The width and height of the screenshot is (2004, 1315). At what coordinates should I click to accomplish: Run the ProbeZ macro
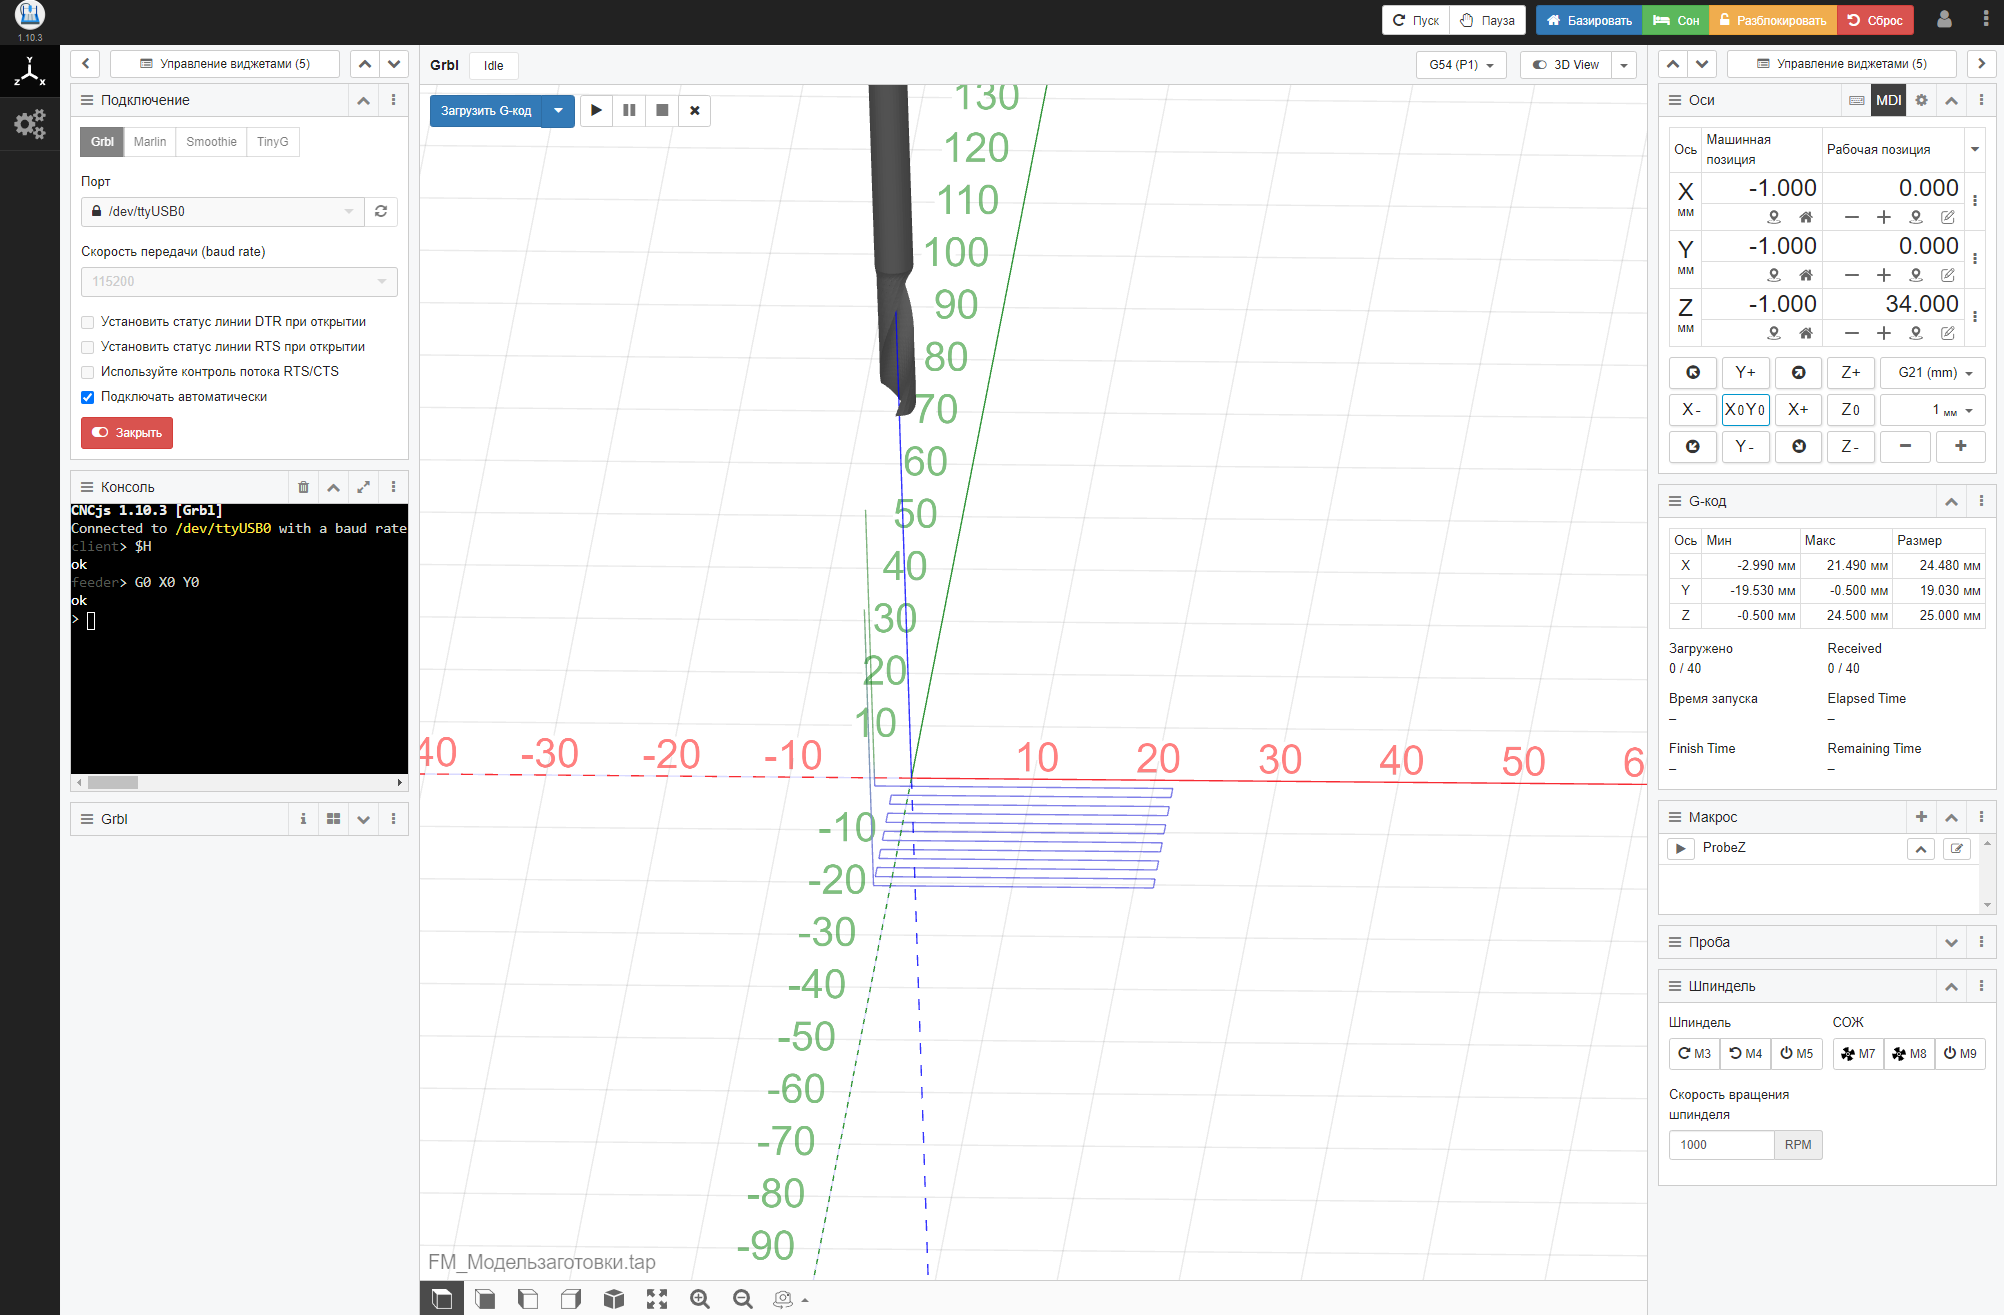click(1680, 848)
